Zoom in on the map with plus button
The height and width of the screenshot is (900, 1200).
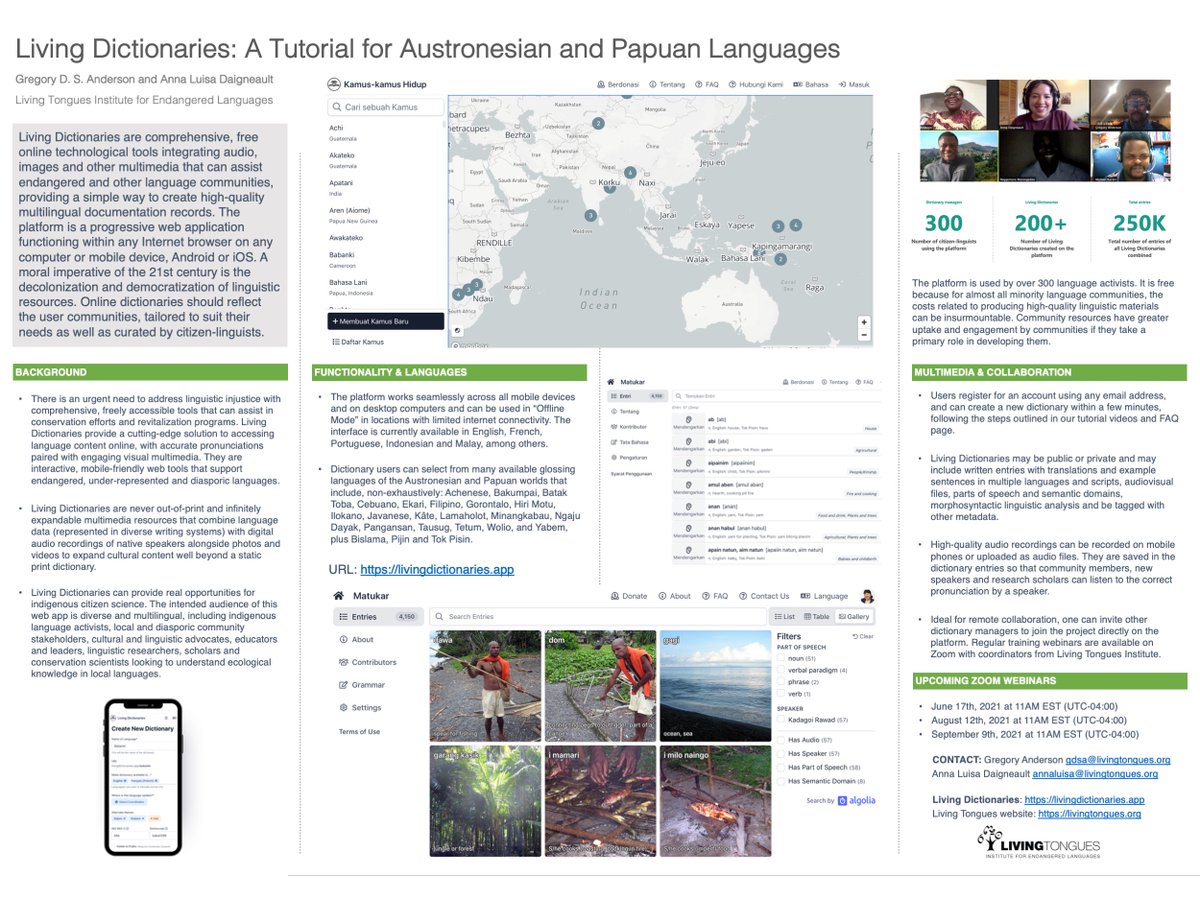[x=865, y=323]
